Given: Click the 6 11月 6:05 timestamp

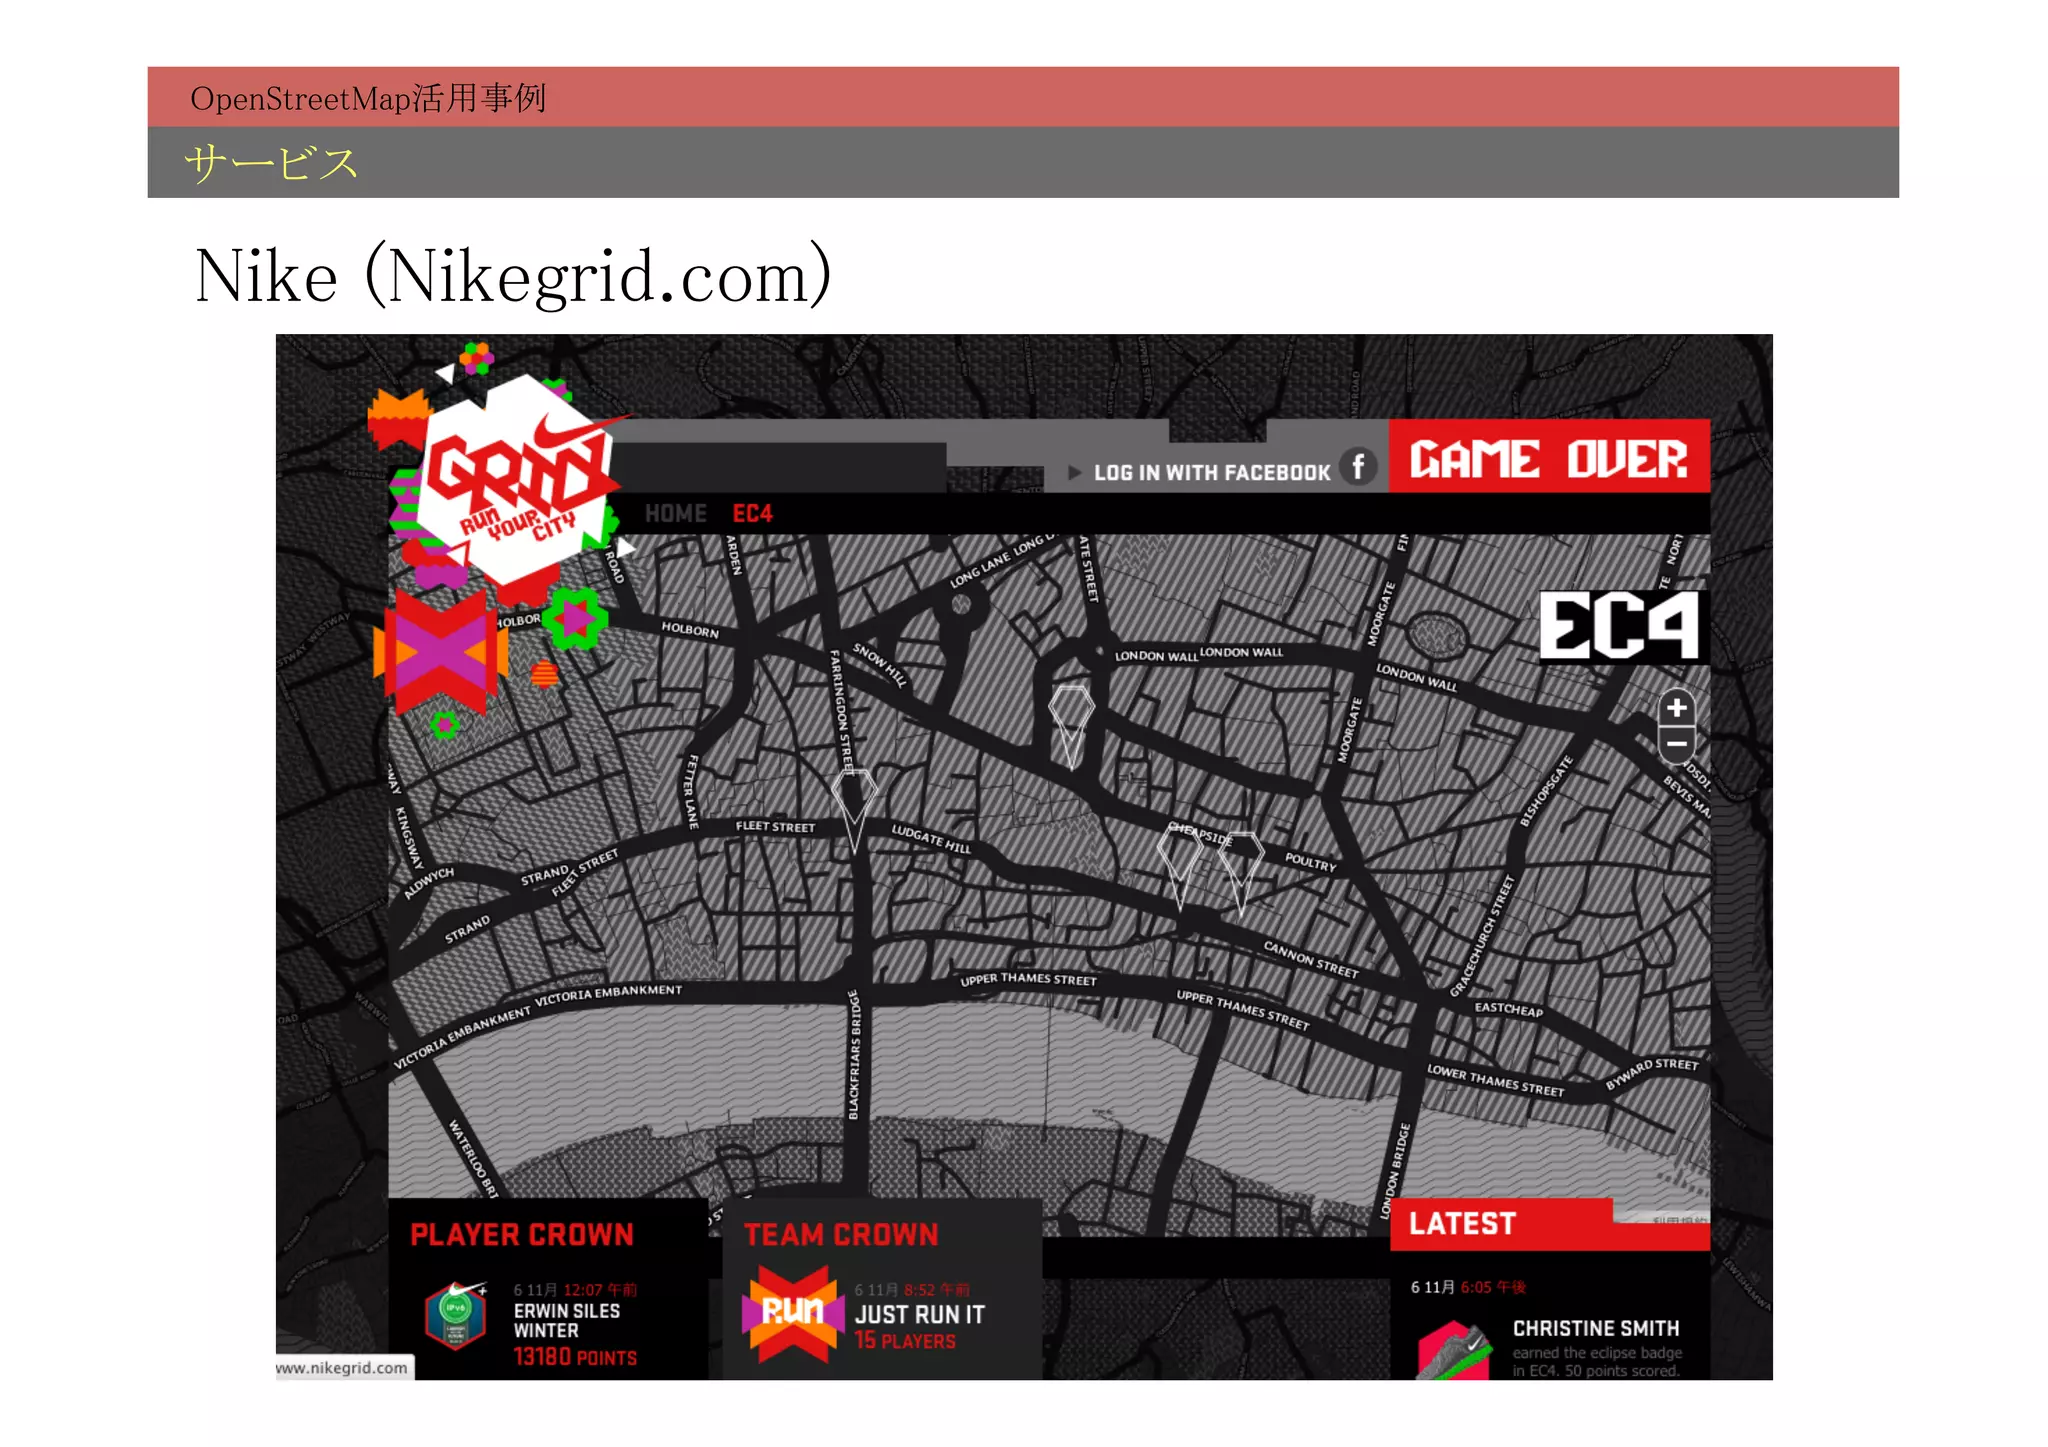Looking at the screenshot, I should (1468, 1287).
